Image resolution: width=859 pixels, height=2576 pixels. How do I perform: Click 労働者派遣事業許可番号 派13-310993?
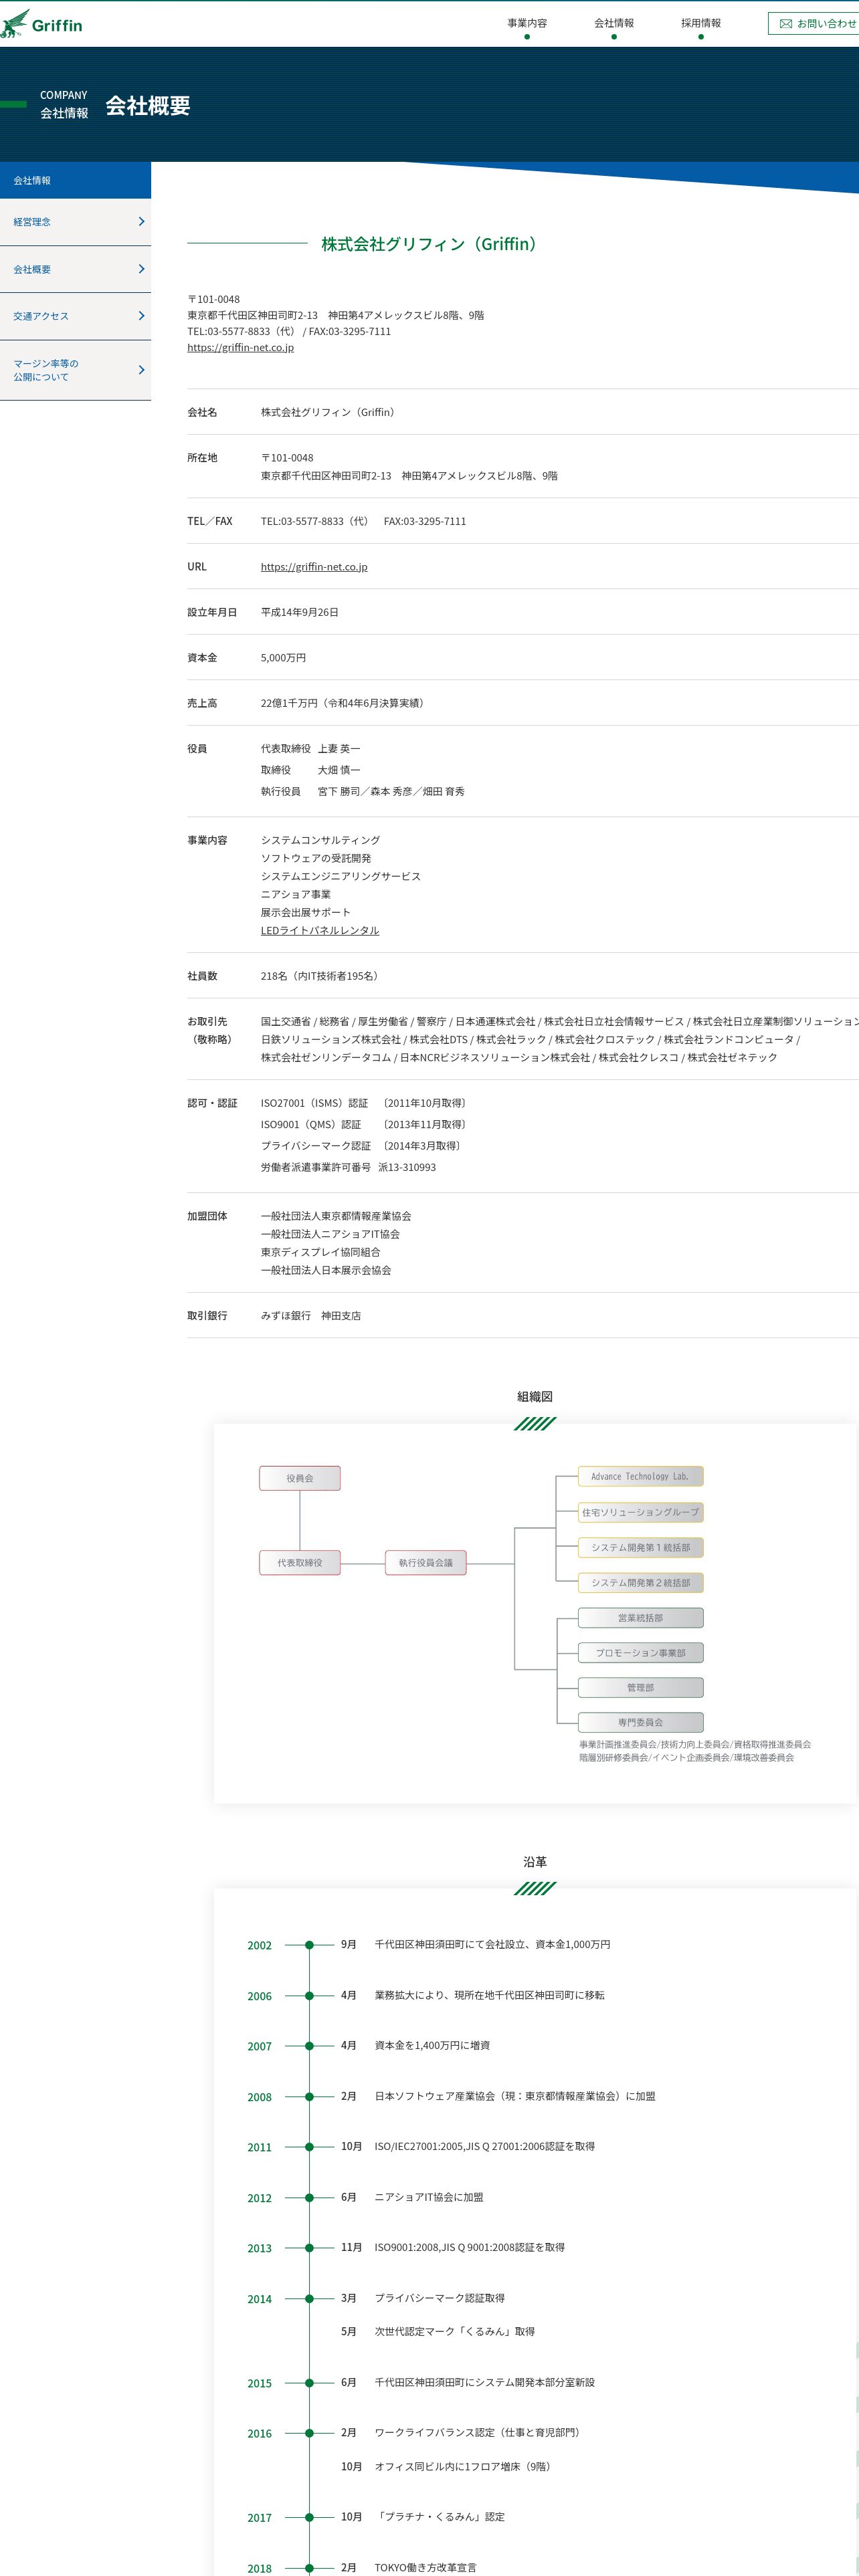click(x=349, y=1168)
